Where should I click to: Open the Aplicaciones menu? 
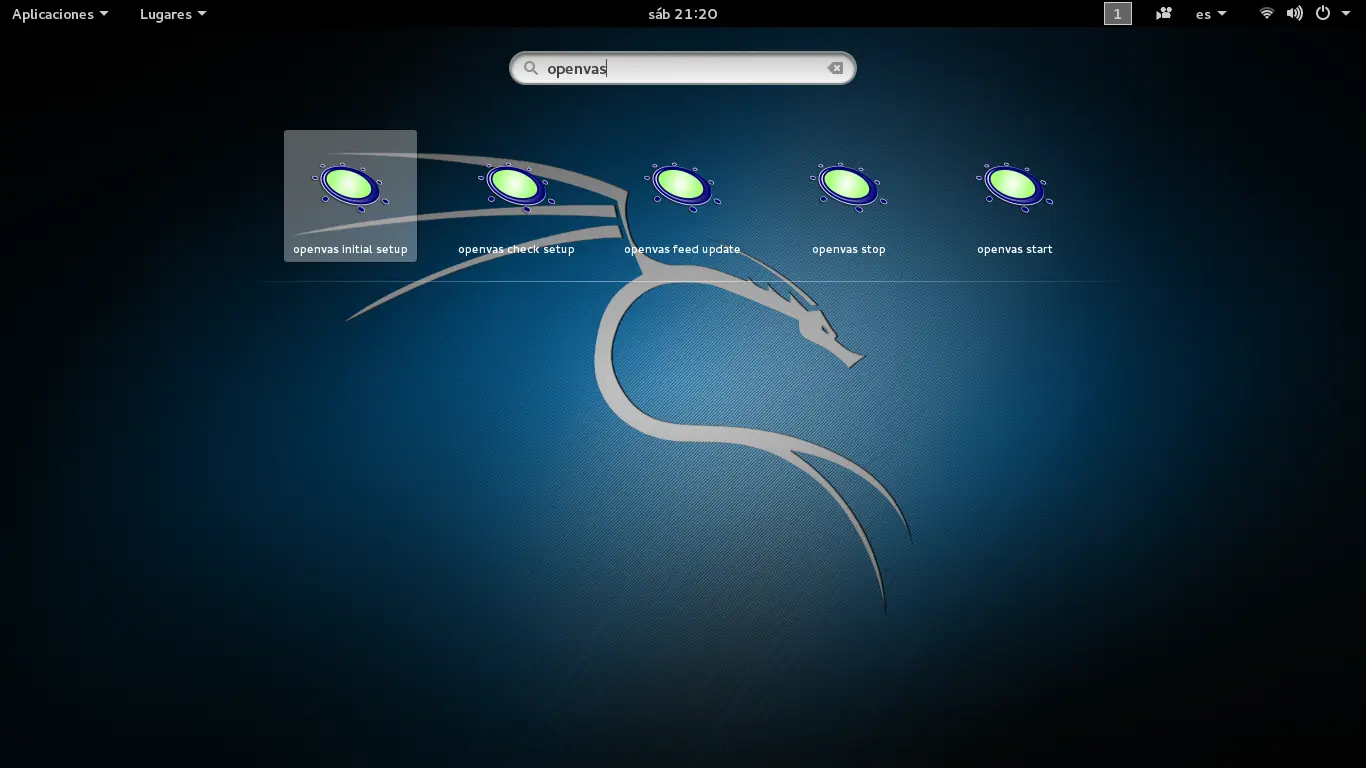[x=60, y=14]
